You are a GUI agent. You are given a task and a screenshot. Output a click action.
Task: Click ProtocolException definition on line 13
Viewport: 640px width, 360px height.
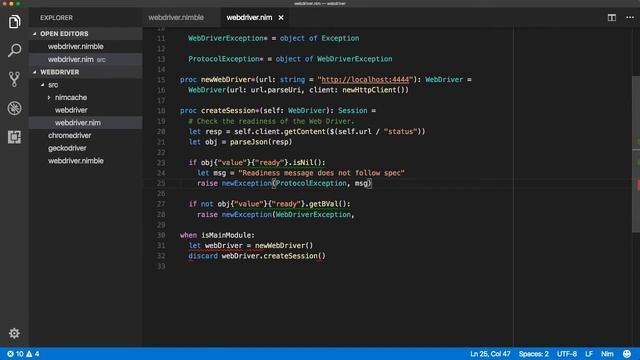click(x=224, y=59)
